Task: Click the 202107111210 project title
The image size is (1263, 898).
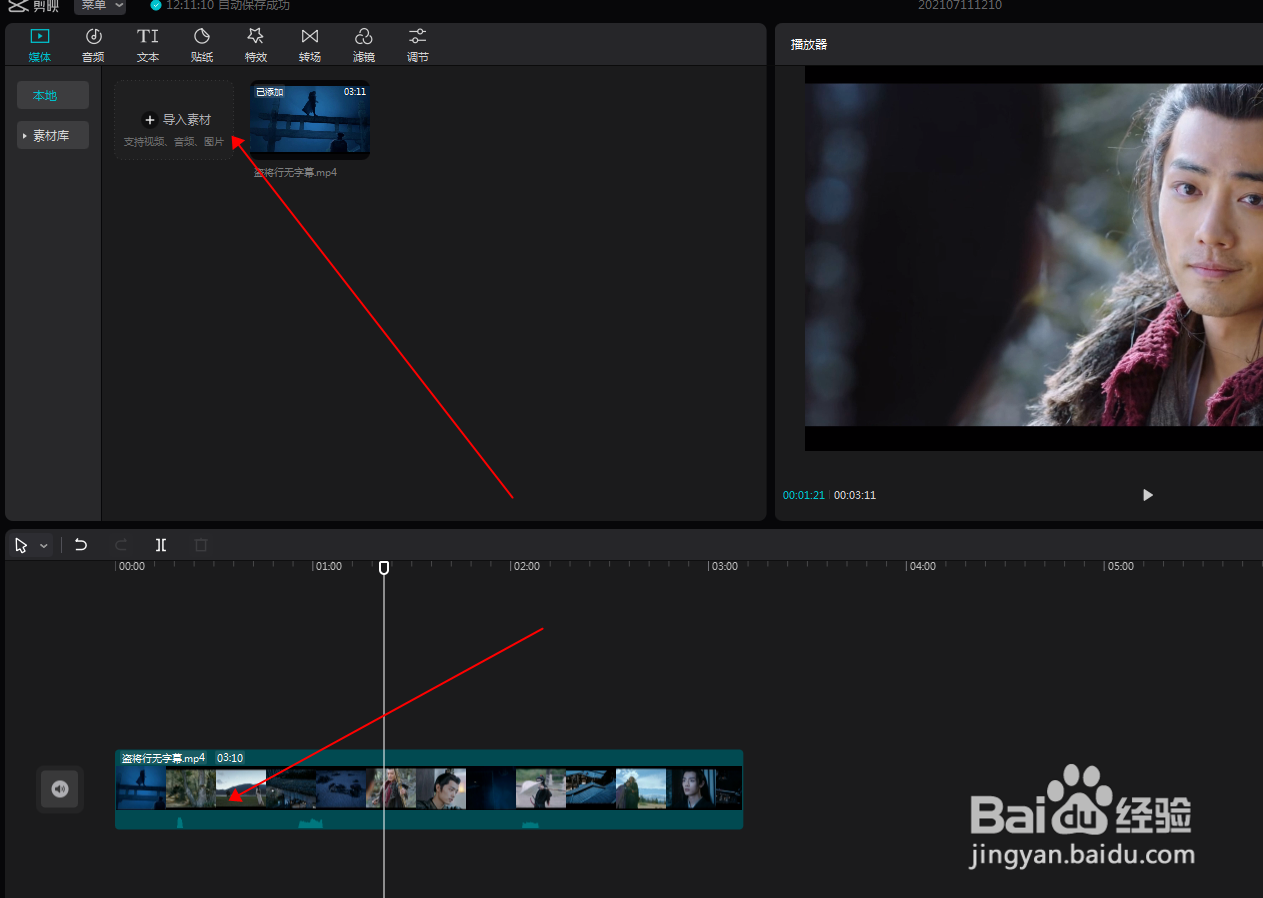Action: click(x=960, y=6)
